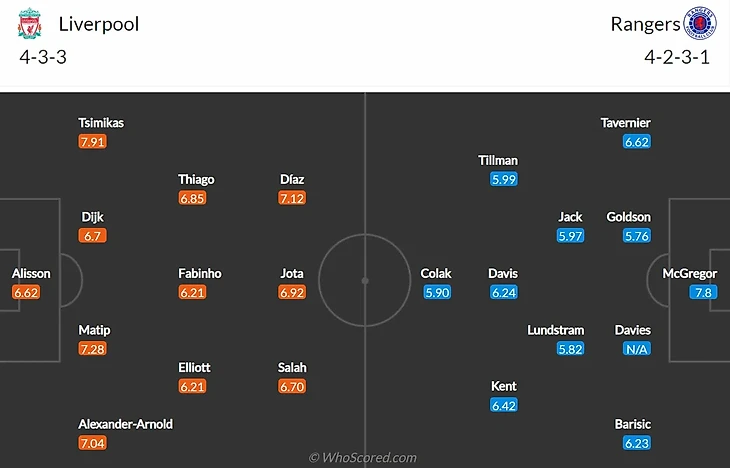The width and height of the screenshot is (730, 468).
Task: Click player name Lundstram
Action: click(x=555, y=330)
